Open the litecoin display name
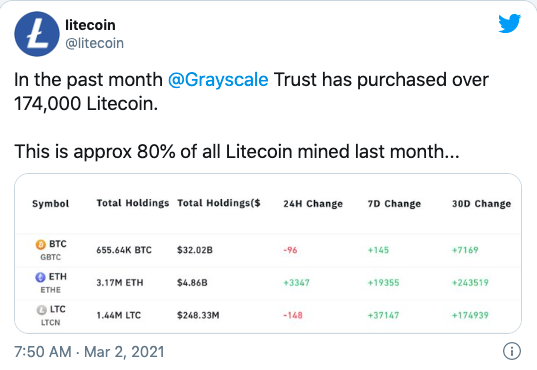The height and width of the screenshot is (370, 537). (90, 25)
